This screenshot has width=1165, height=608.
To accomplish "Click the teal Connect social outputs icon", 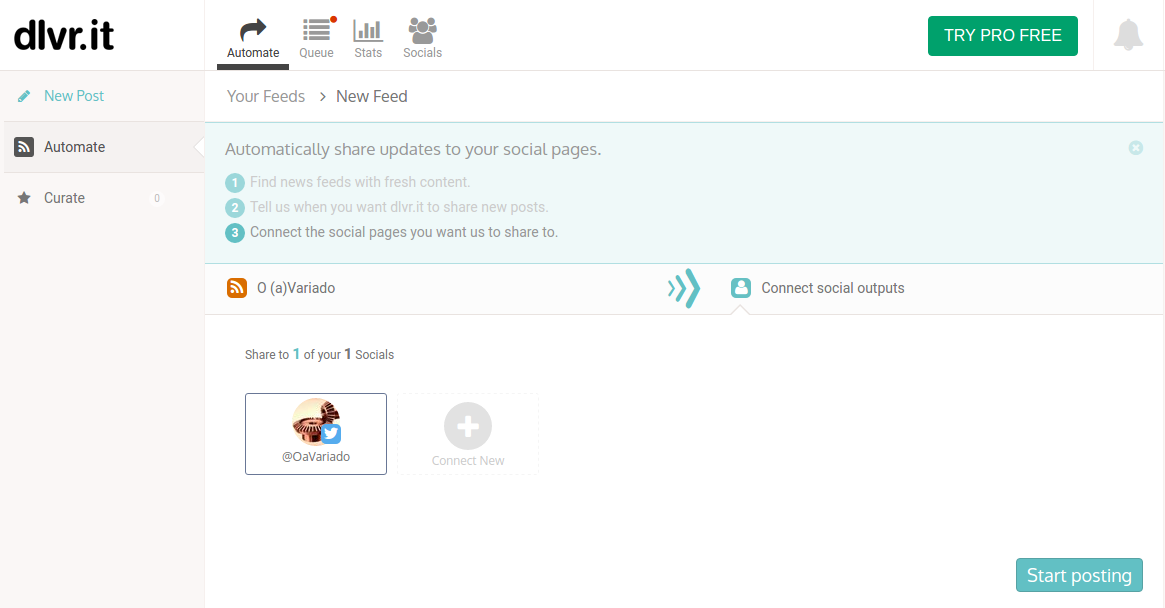I will pyautogui.click(x=741, y=288).
